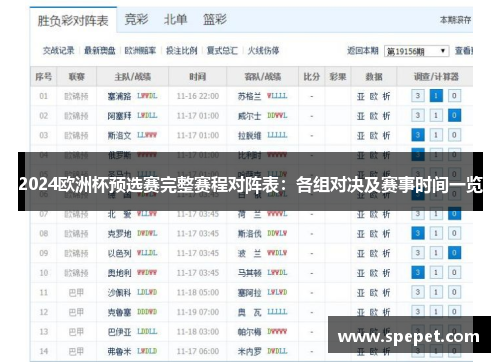Toggle pick 3 for row 08 克罗地
This screenshot has width=500, height=362.
[418, 233]
